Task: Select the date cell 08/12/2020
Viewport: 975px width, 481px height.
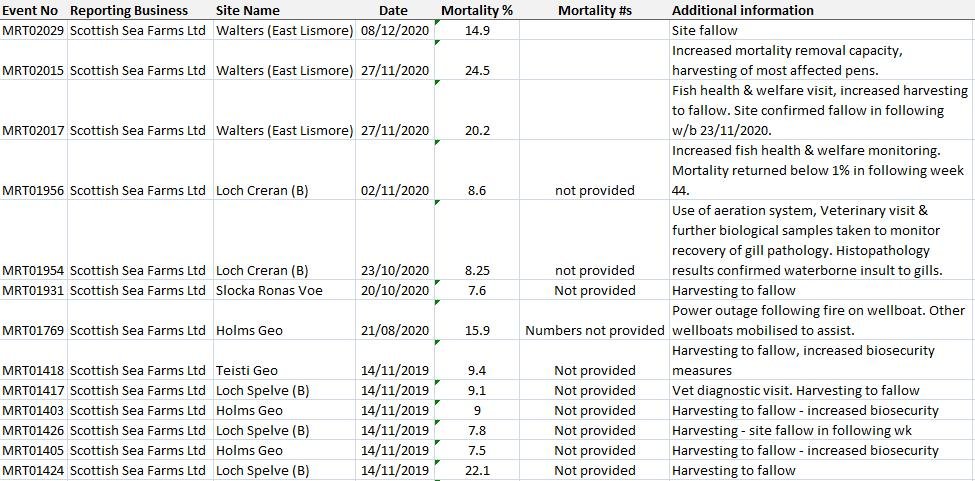Action: pos(395,30)
